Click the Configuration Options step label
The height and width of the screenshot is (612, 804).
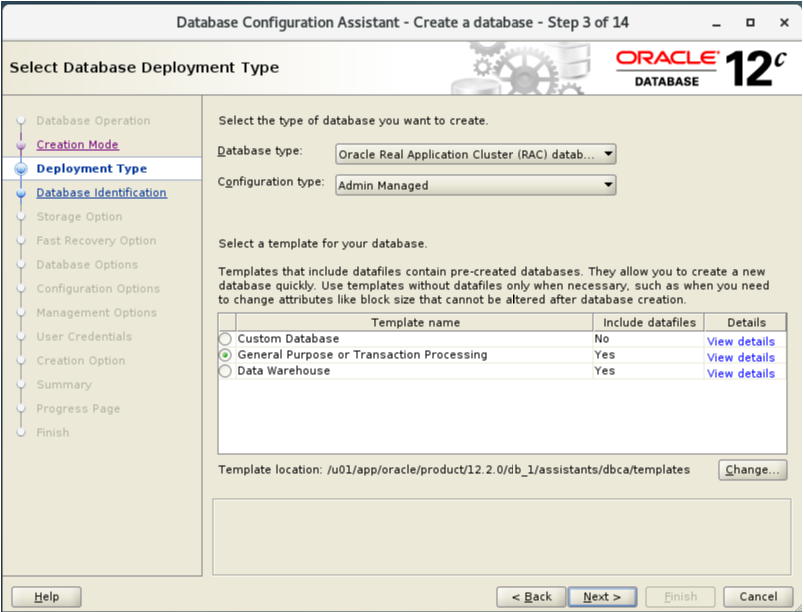(98, 289)
